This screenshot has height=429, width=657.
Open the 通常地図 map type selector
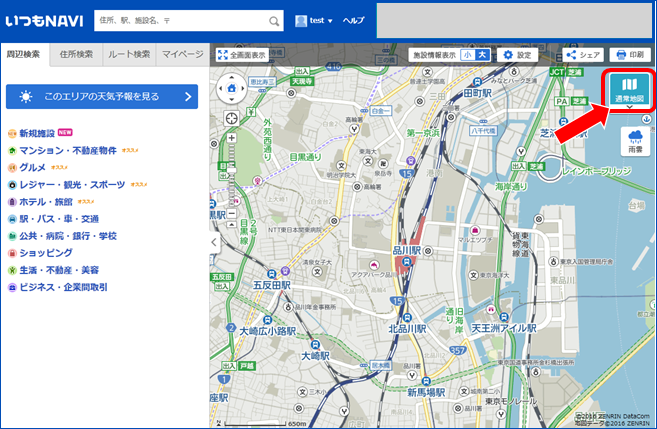tap(629, 90)
